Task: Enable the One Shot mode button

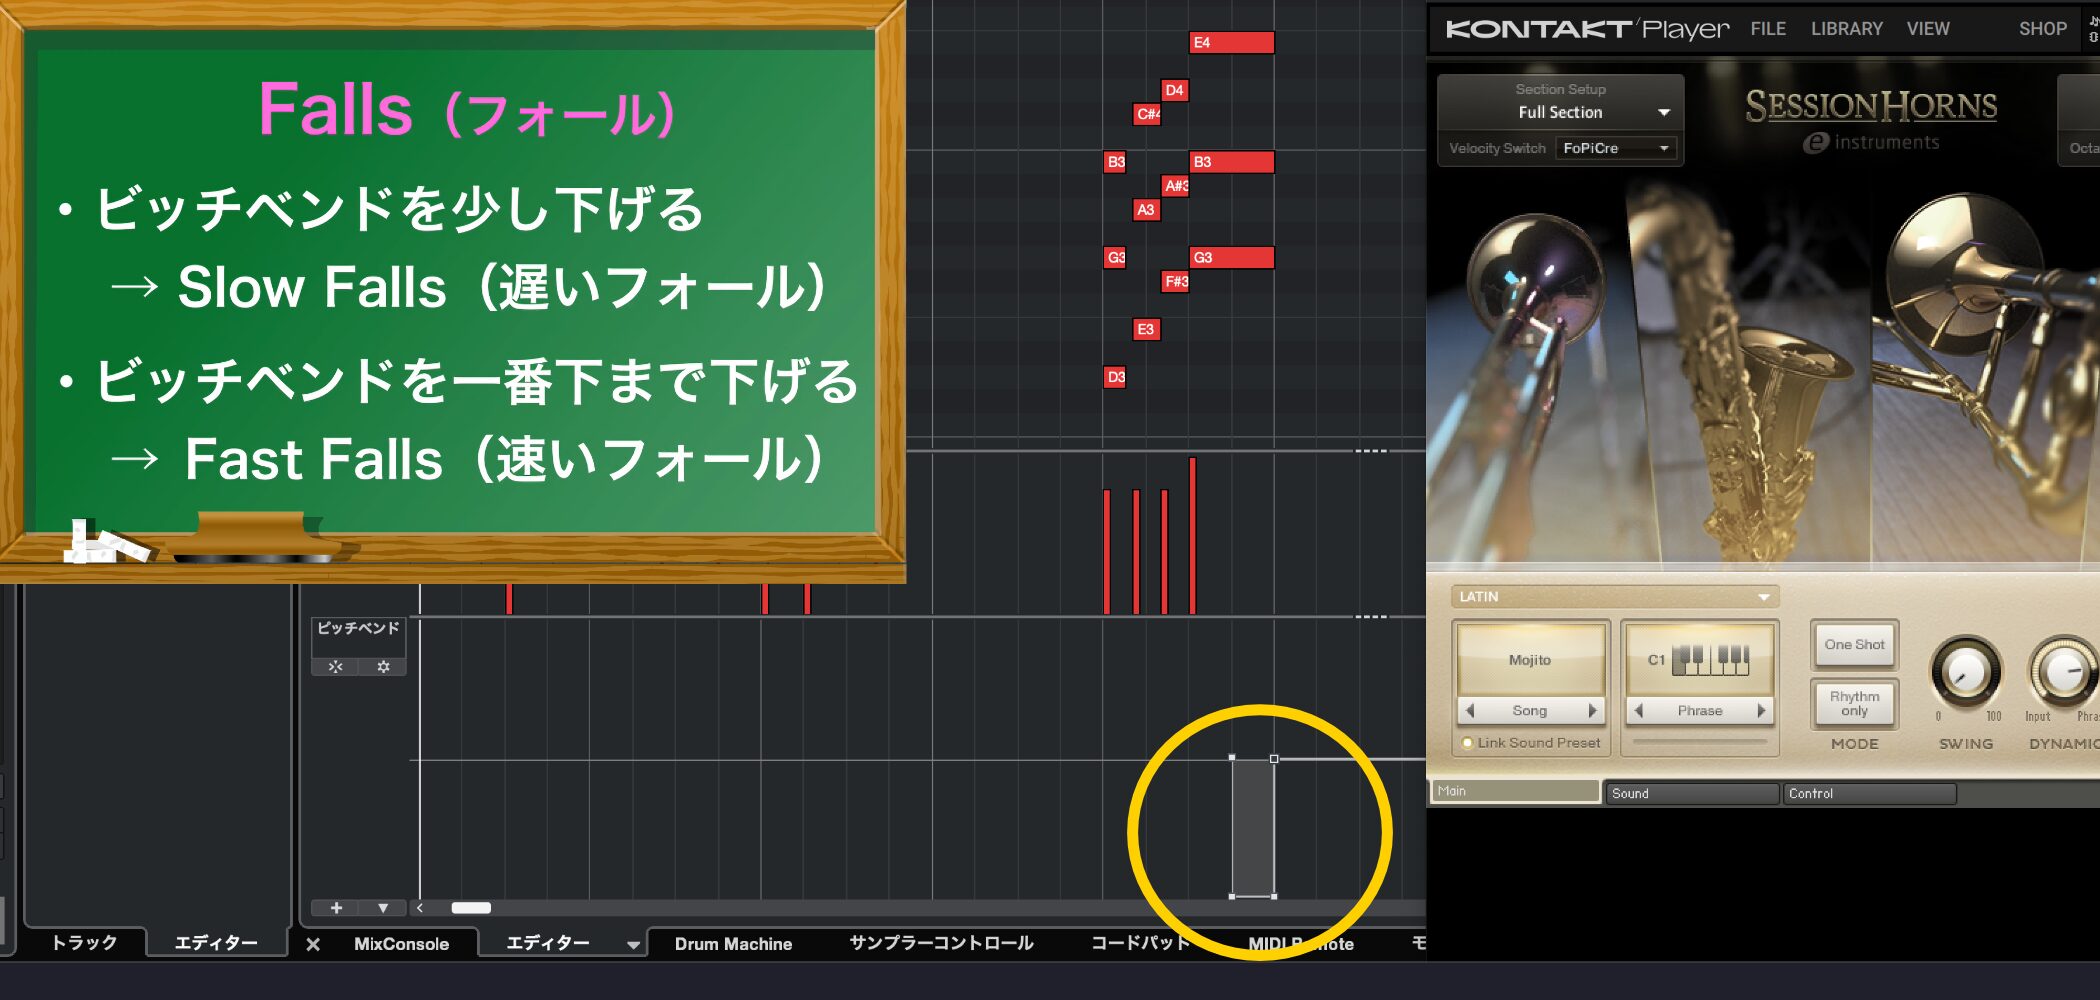Action: point(1854,645)
